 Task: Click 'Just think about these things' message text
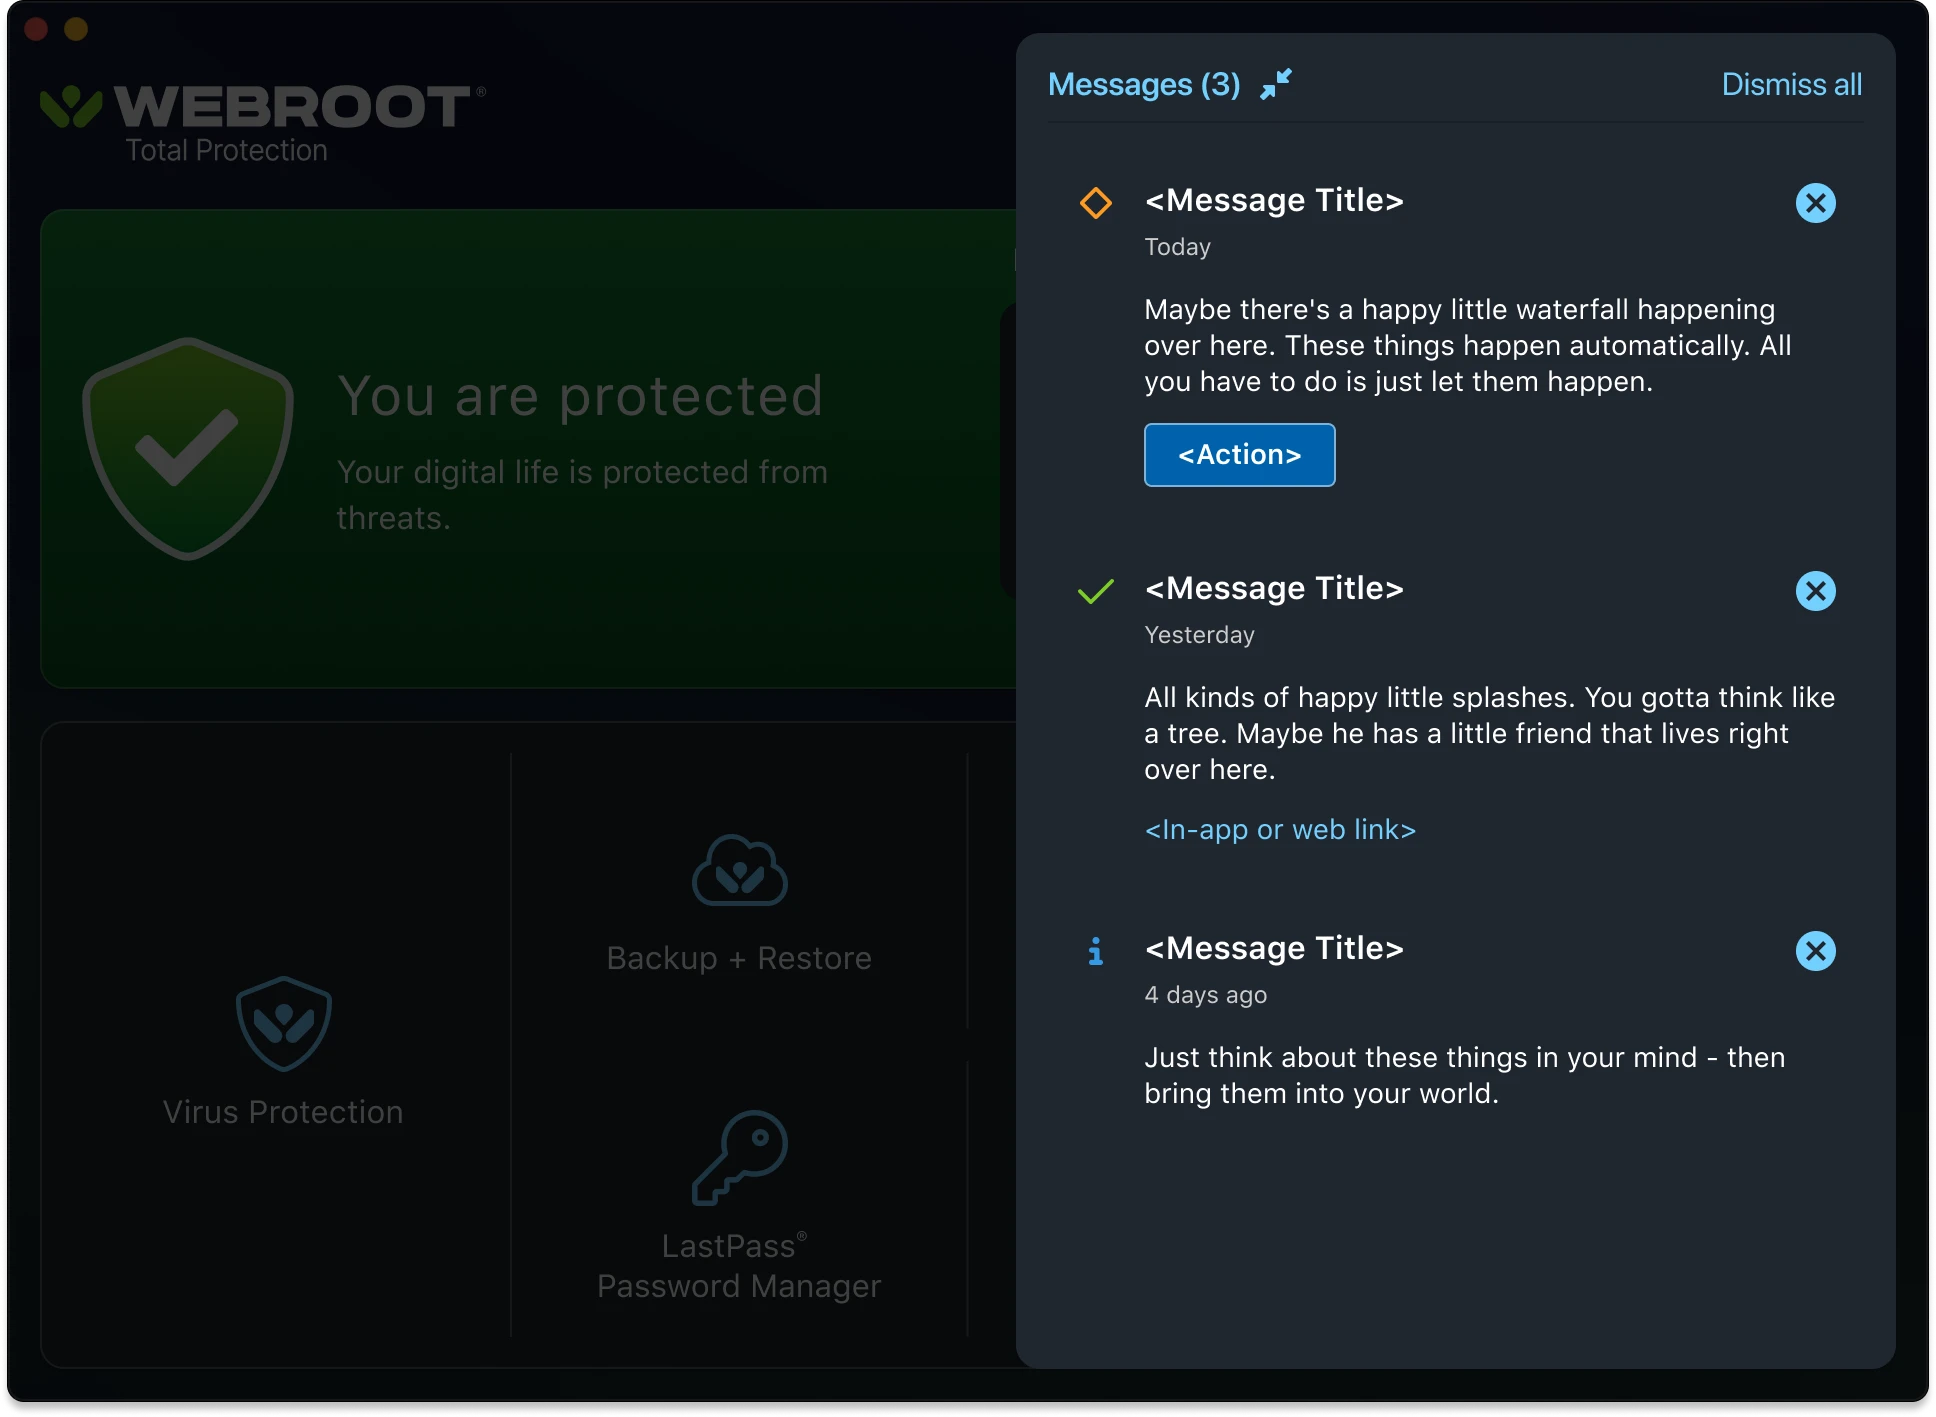click(1464, 1076)
